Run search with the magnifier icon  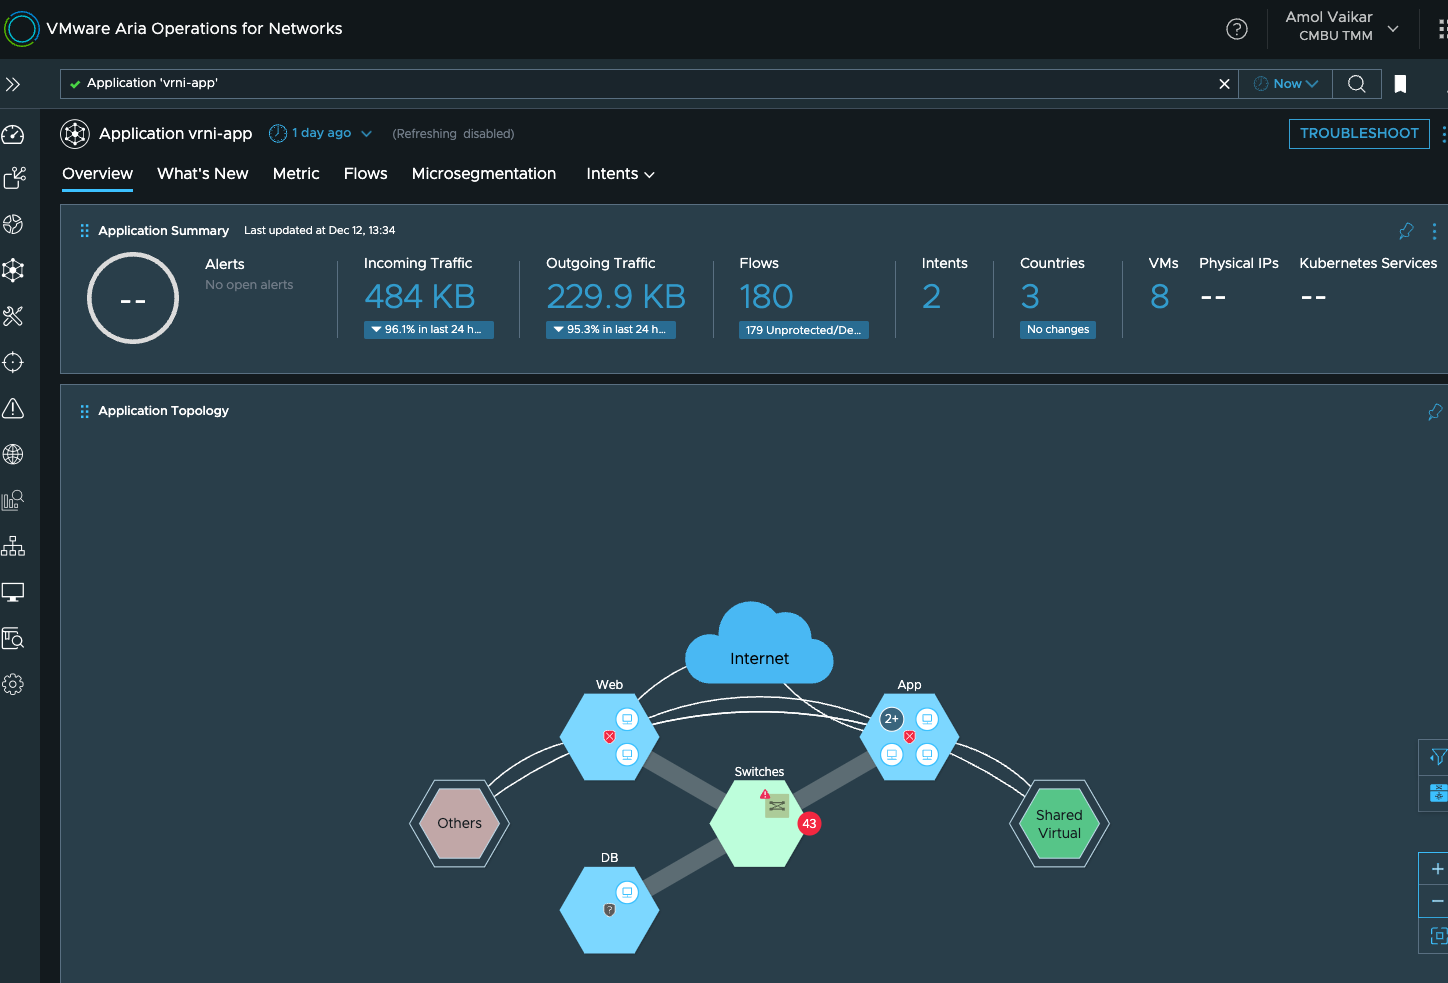(x=1357, y=84)
